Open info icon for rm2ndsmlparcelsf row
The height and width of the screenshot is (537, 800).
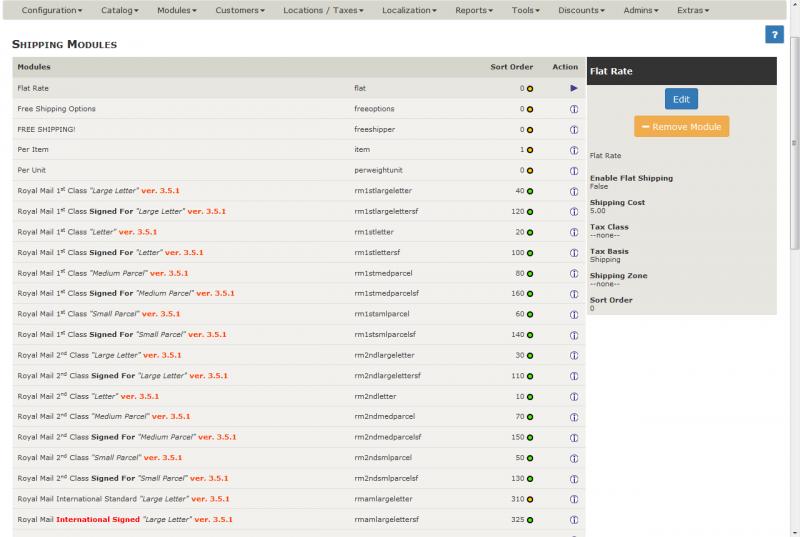[x=574, y=479]
